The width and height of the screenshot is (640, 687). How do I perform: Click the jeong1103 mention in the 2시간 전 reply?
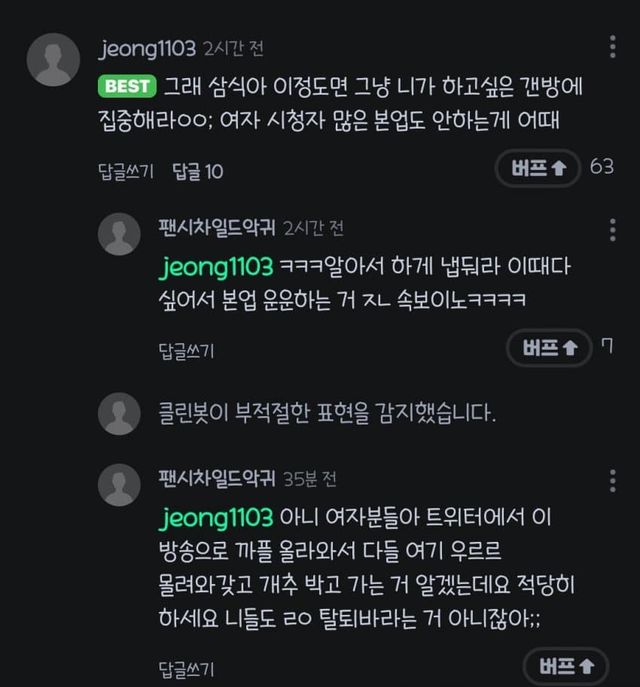coord(216,267)
